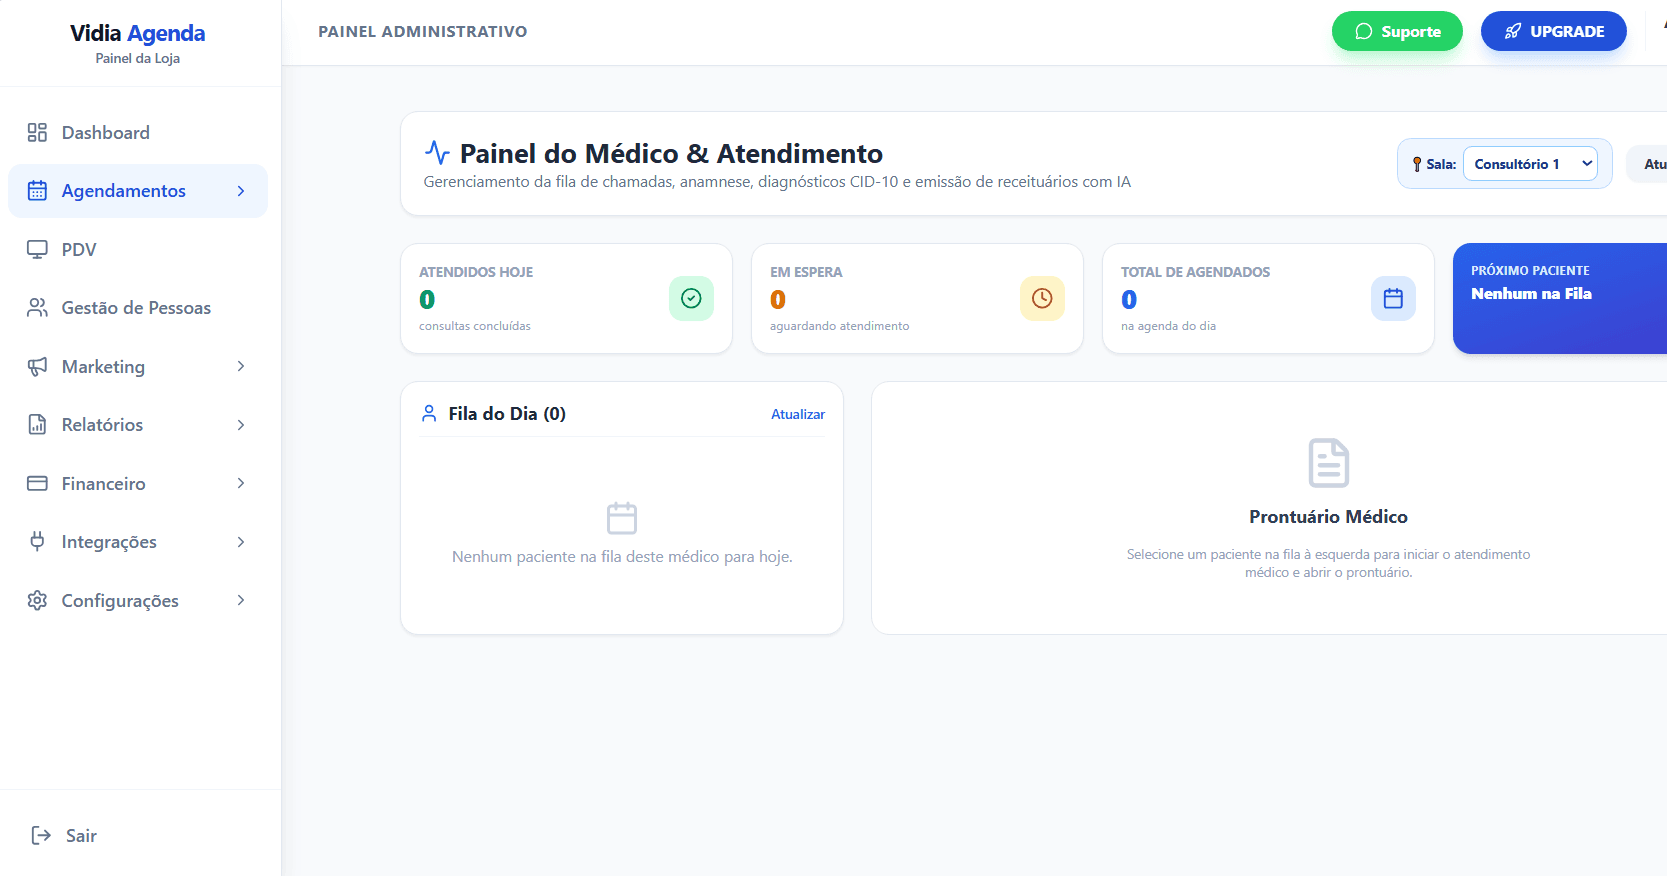This screenshot has height=876, width=1667.
Task: Click the Prontuário Médico heading
Action: point(1328,517)
